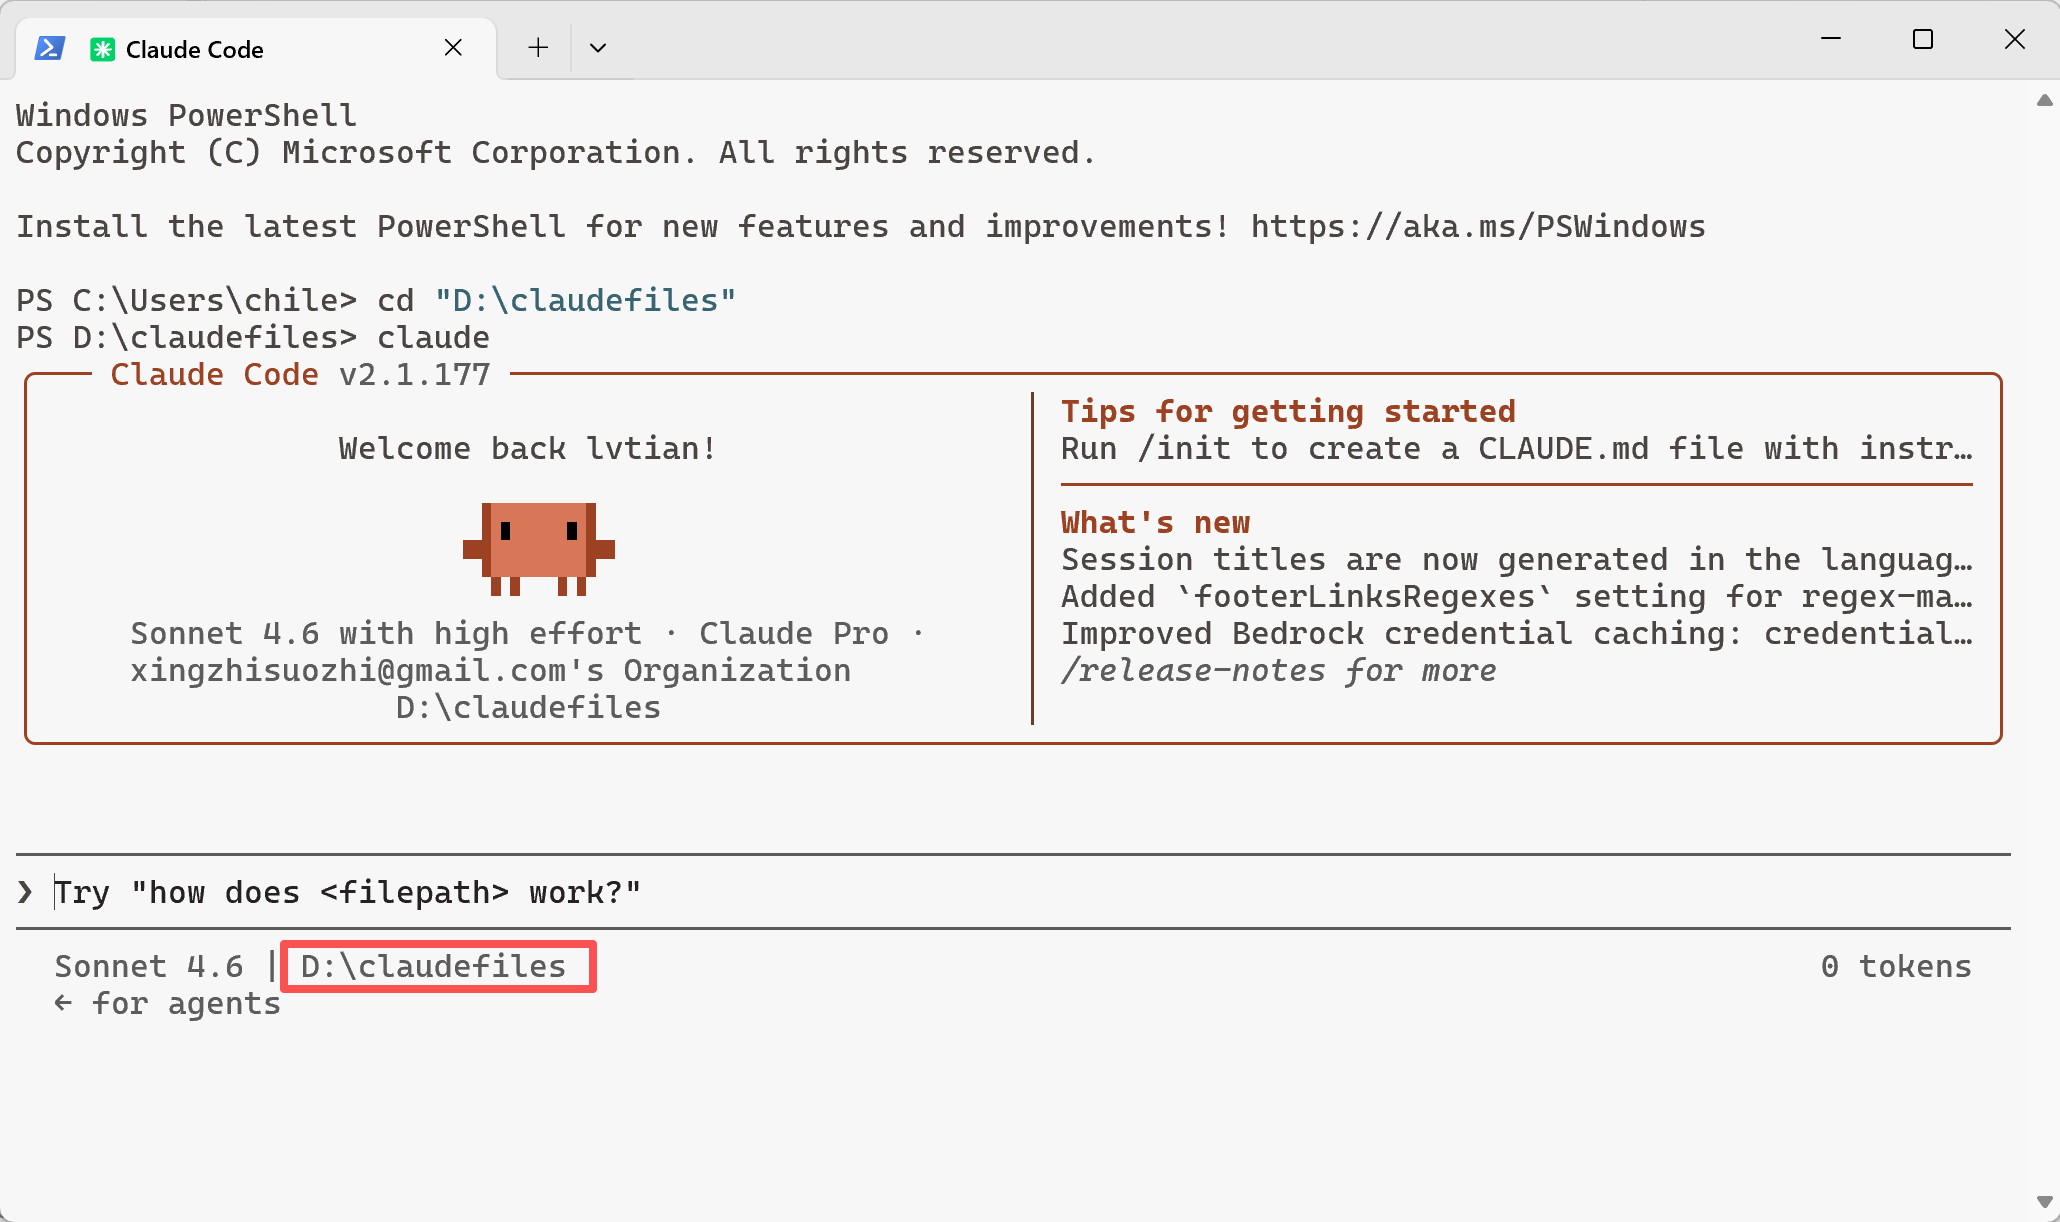Screen dimensions: 2060x1222
Task: Close the Claude Code tab
Action: (453, 48)
